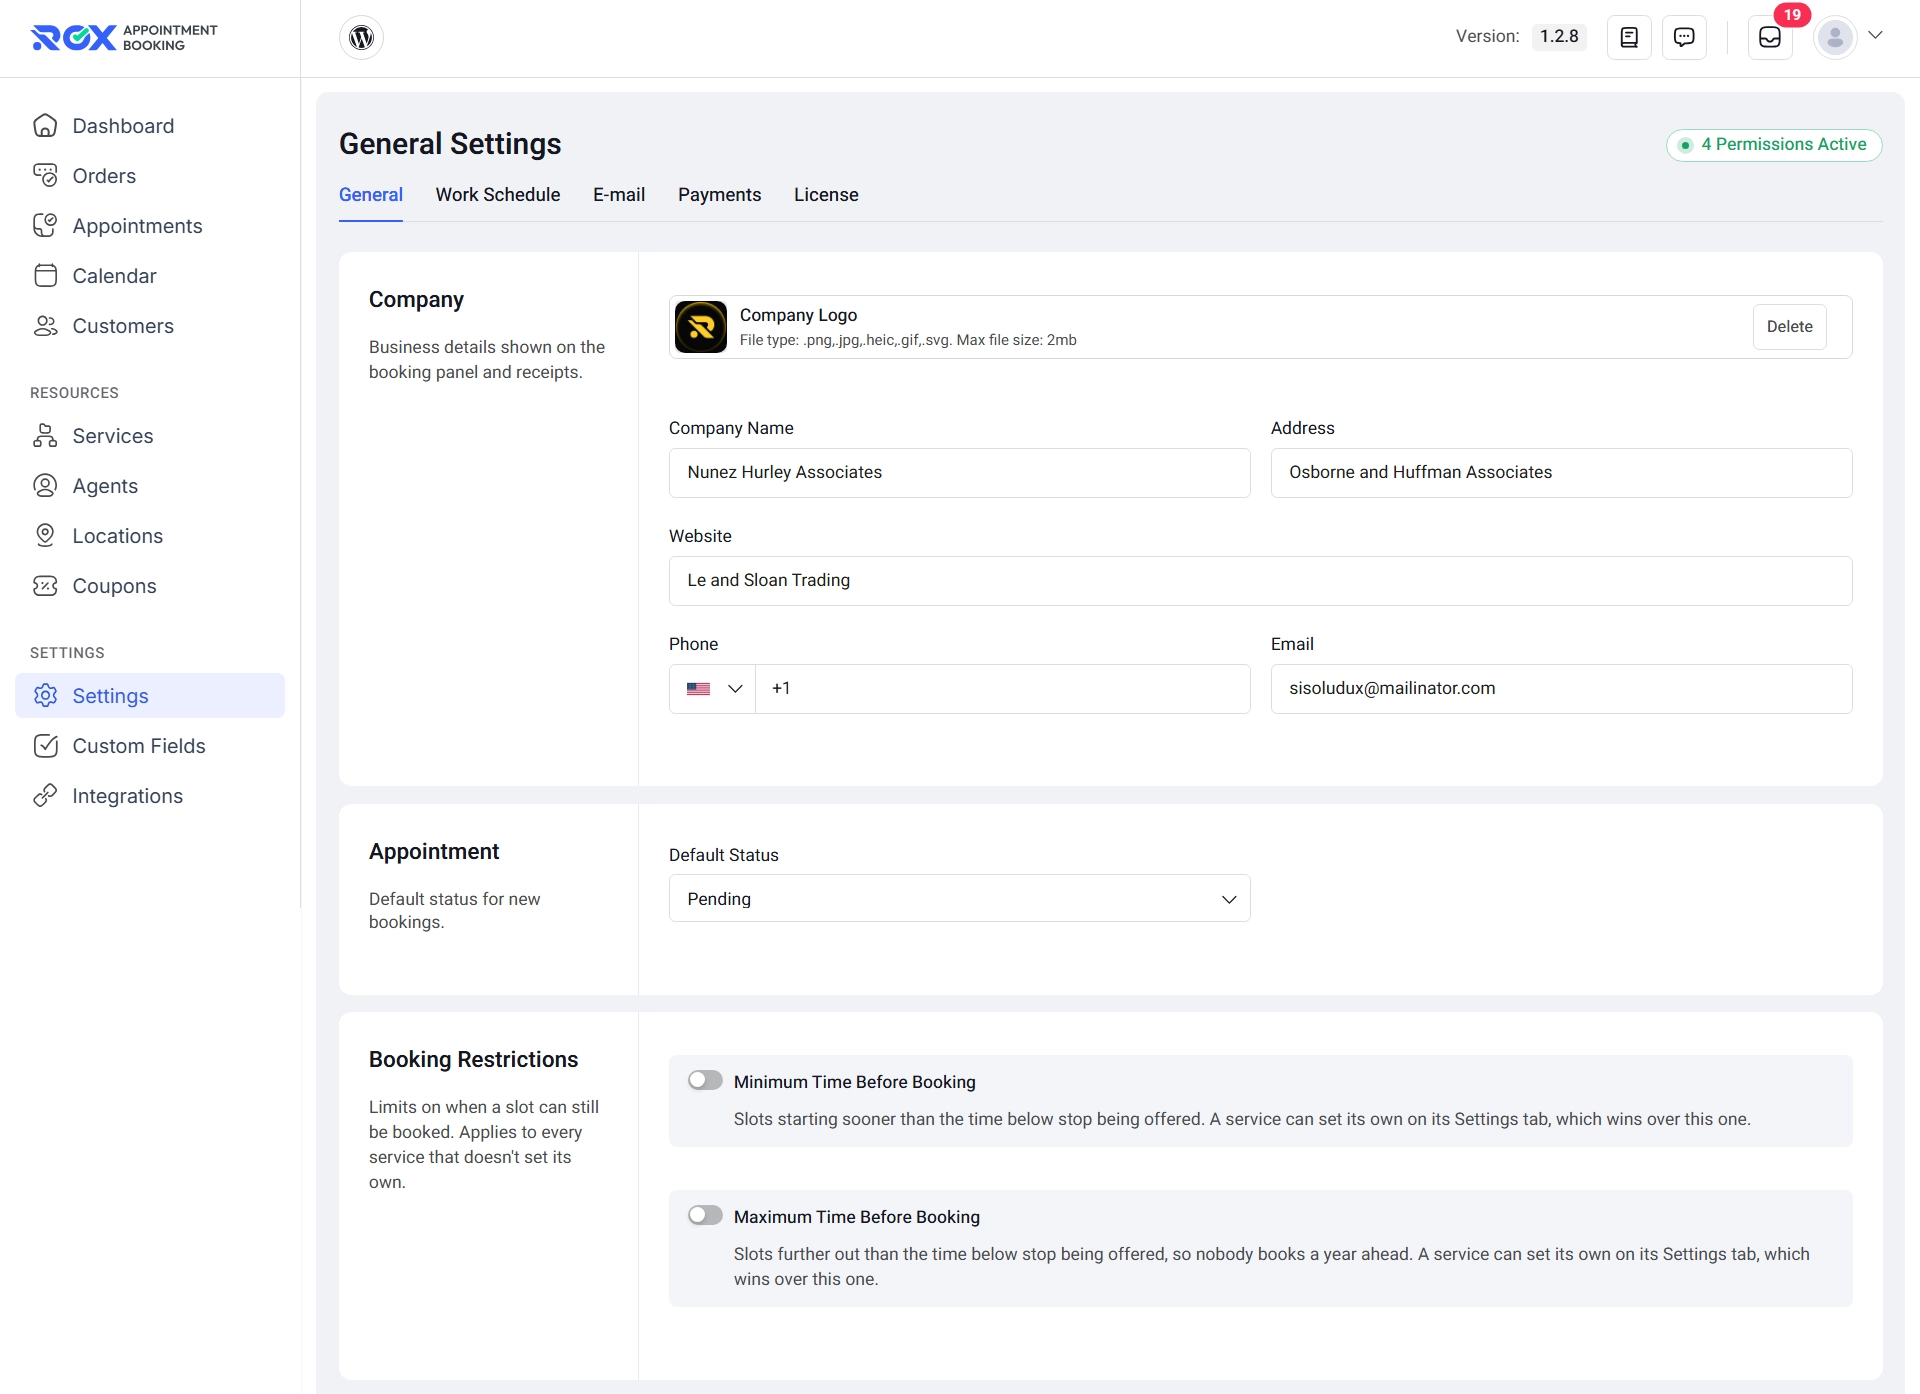Open the inbox notifications icon
Screen dimensions: 1920x1394
(1770, 37)
